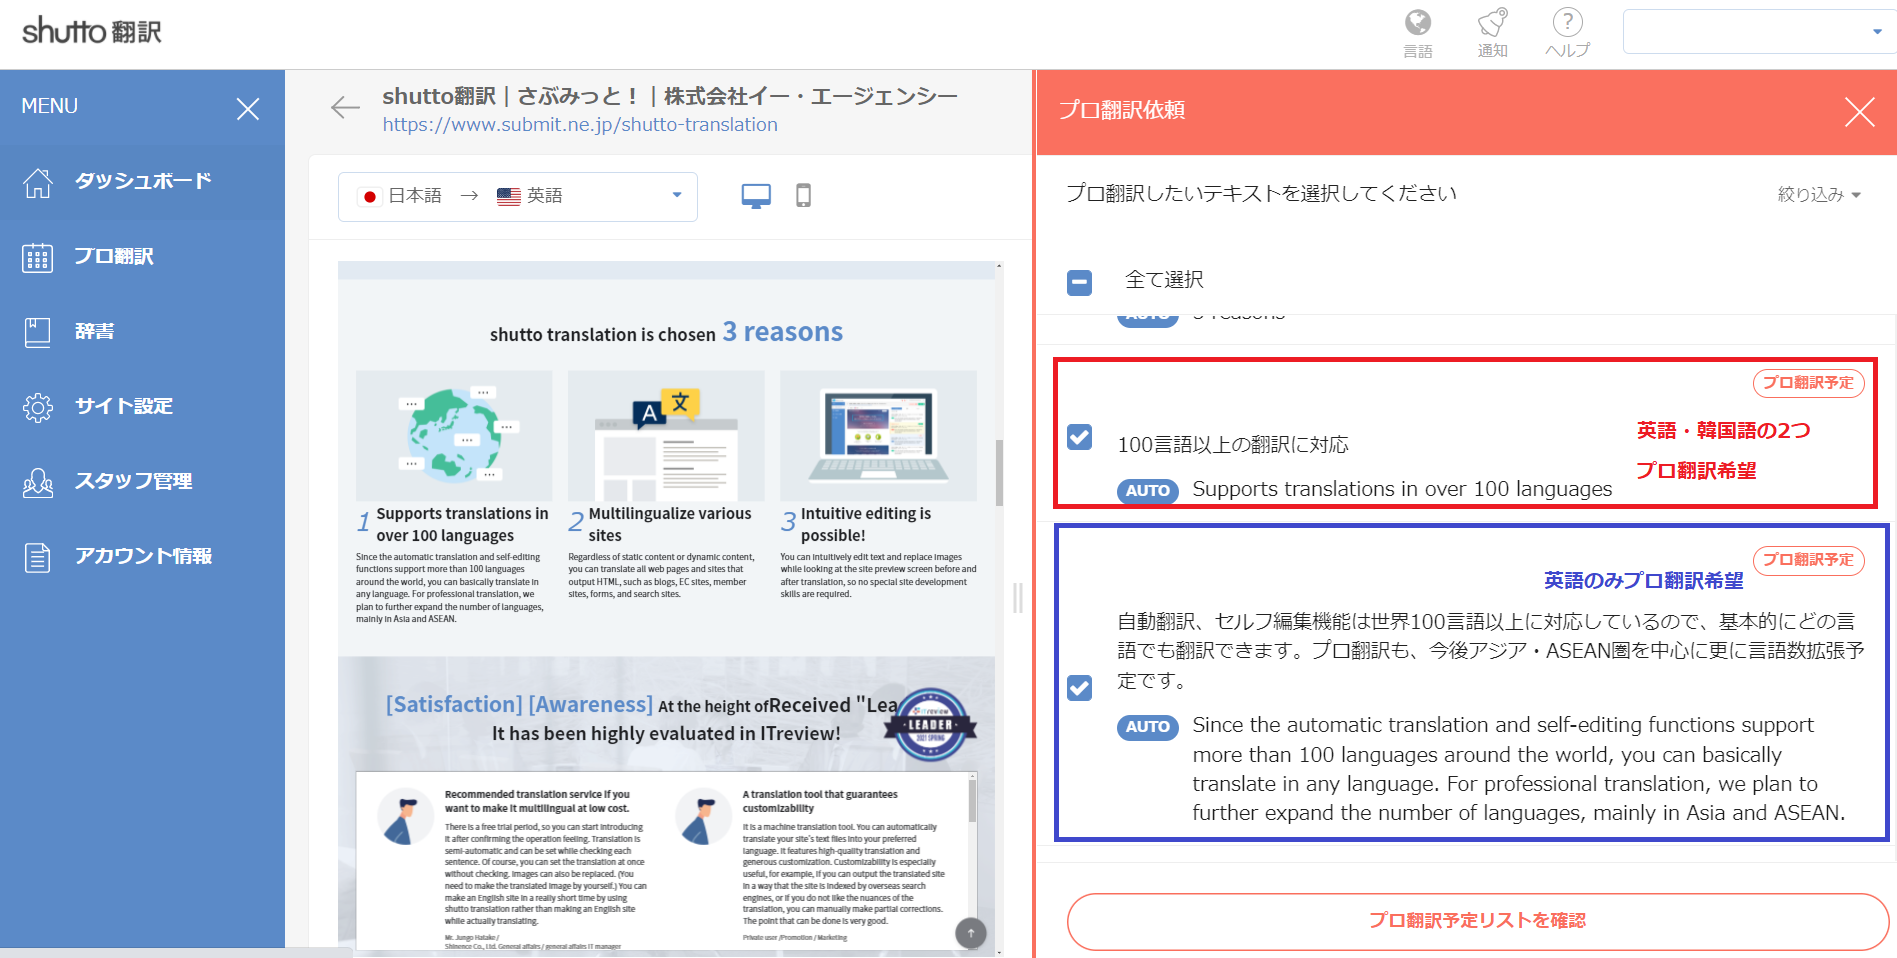
Task: Click scroll-to-top arrow in preview
Action: point(970,933)
